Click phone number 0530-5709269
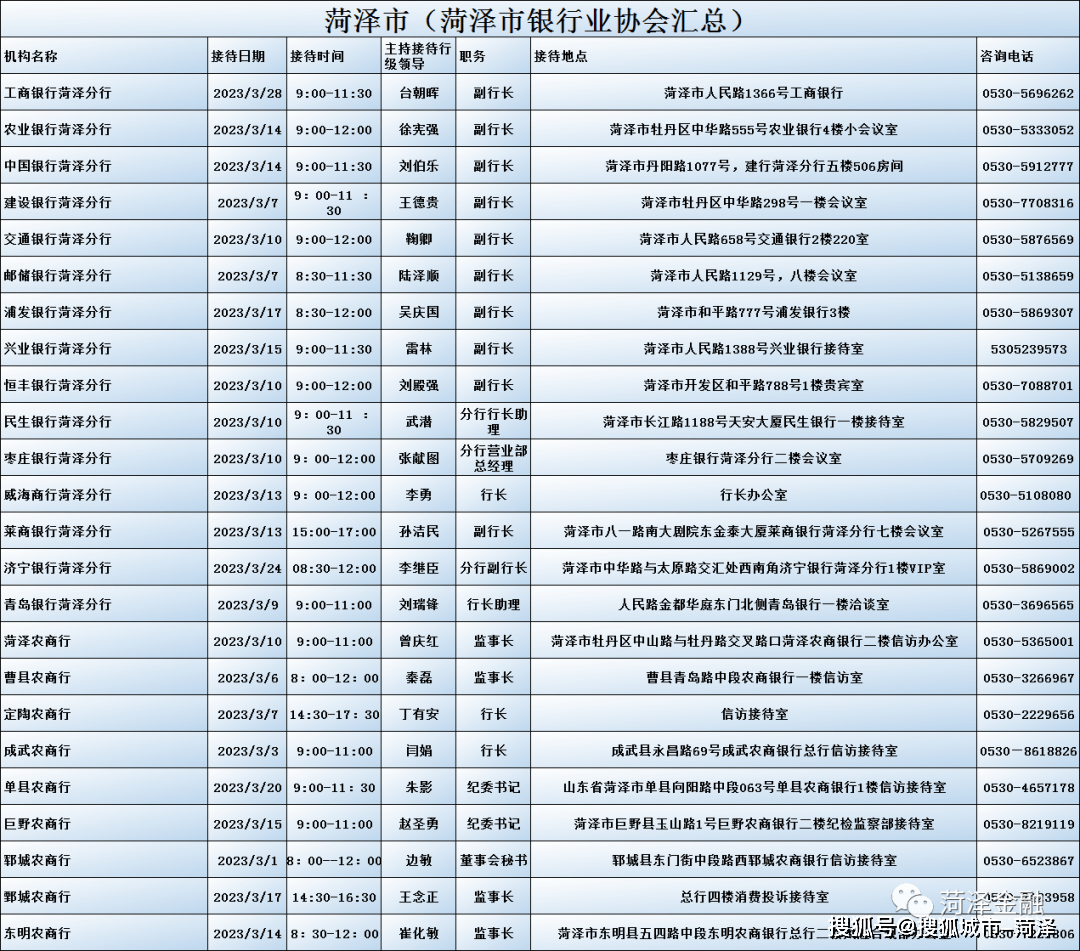Viewport: 1080px width, 951px height. click(1028, 459)
